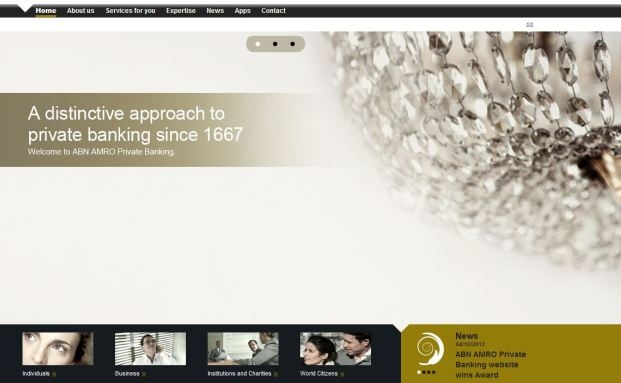Select the first white news pager dot
This screenshot has width=621, height=383.
419,372
